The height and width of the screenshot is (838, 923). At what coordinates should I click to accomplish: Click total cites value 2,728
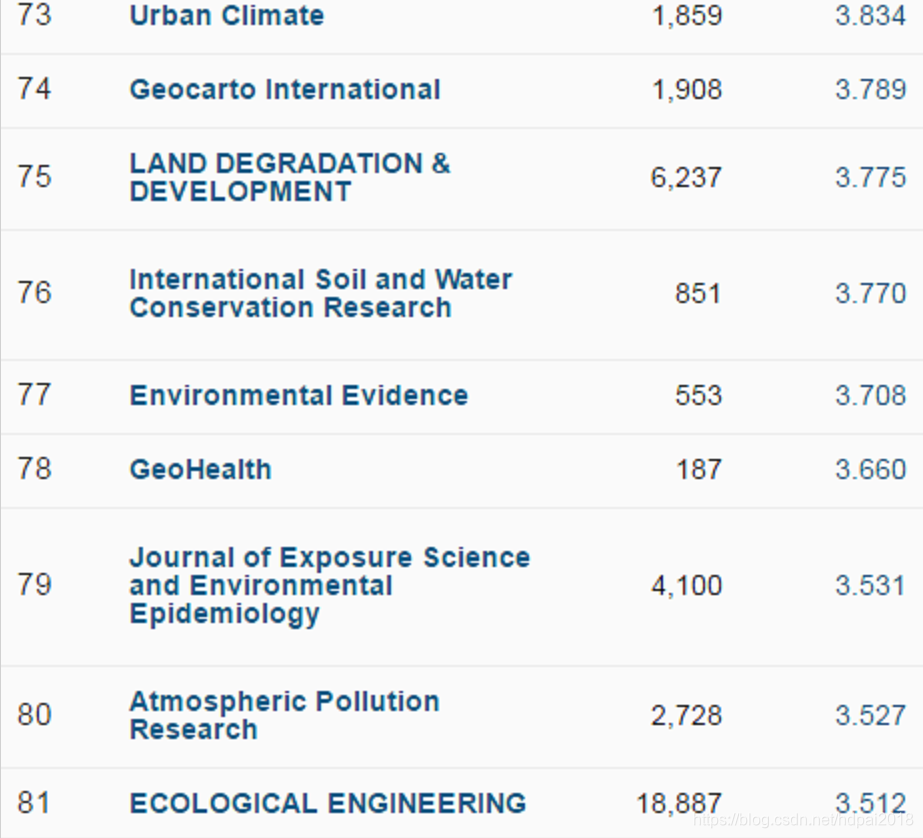(x=686, y=716)
